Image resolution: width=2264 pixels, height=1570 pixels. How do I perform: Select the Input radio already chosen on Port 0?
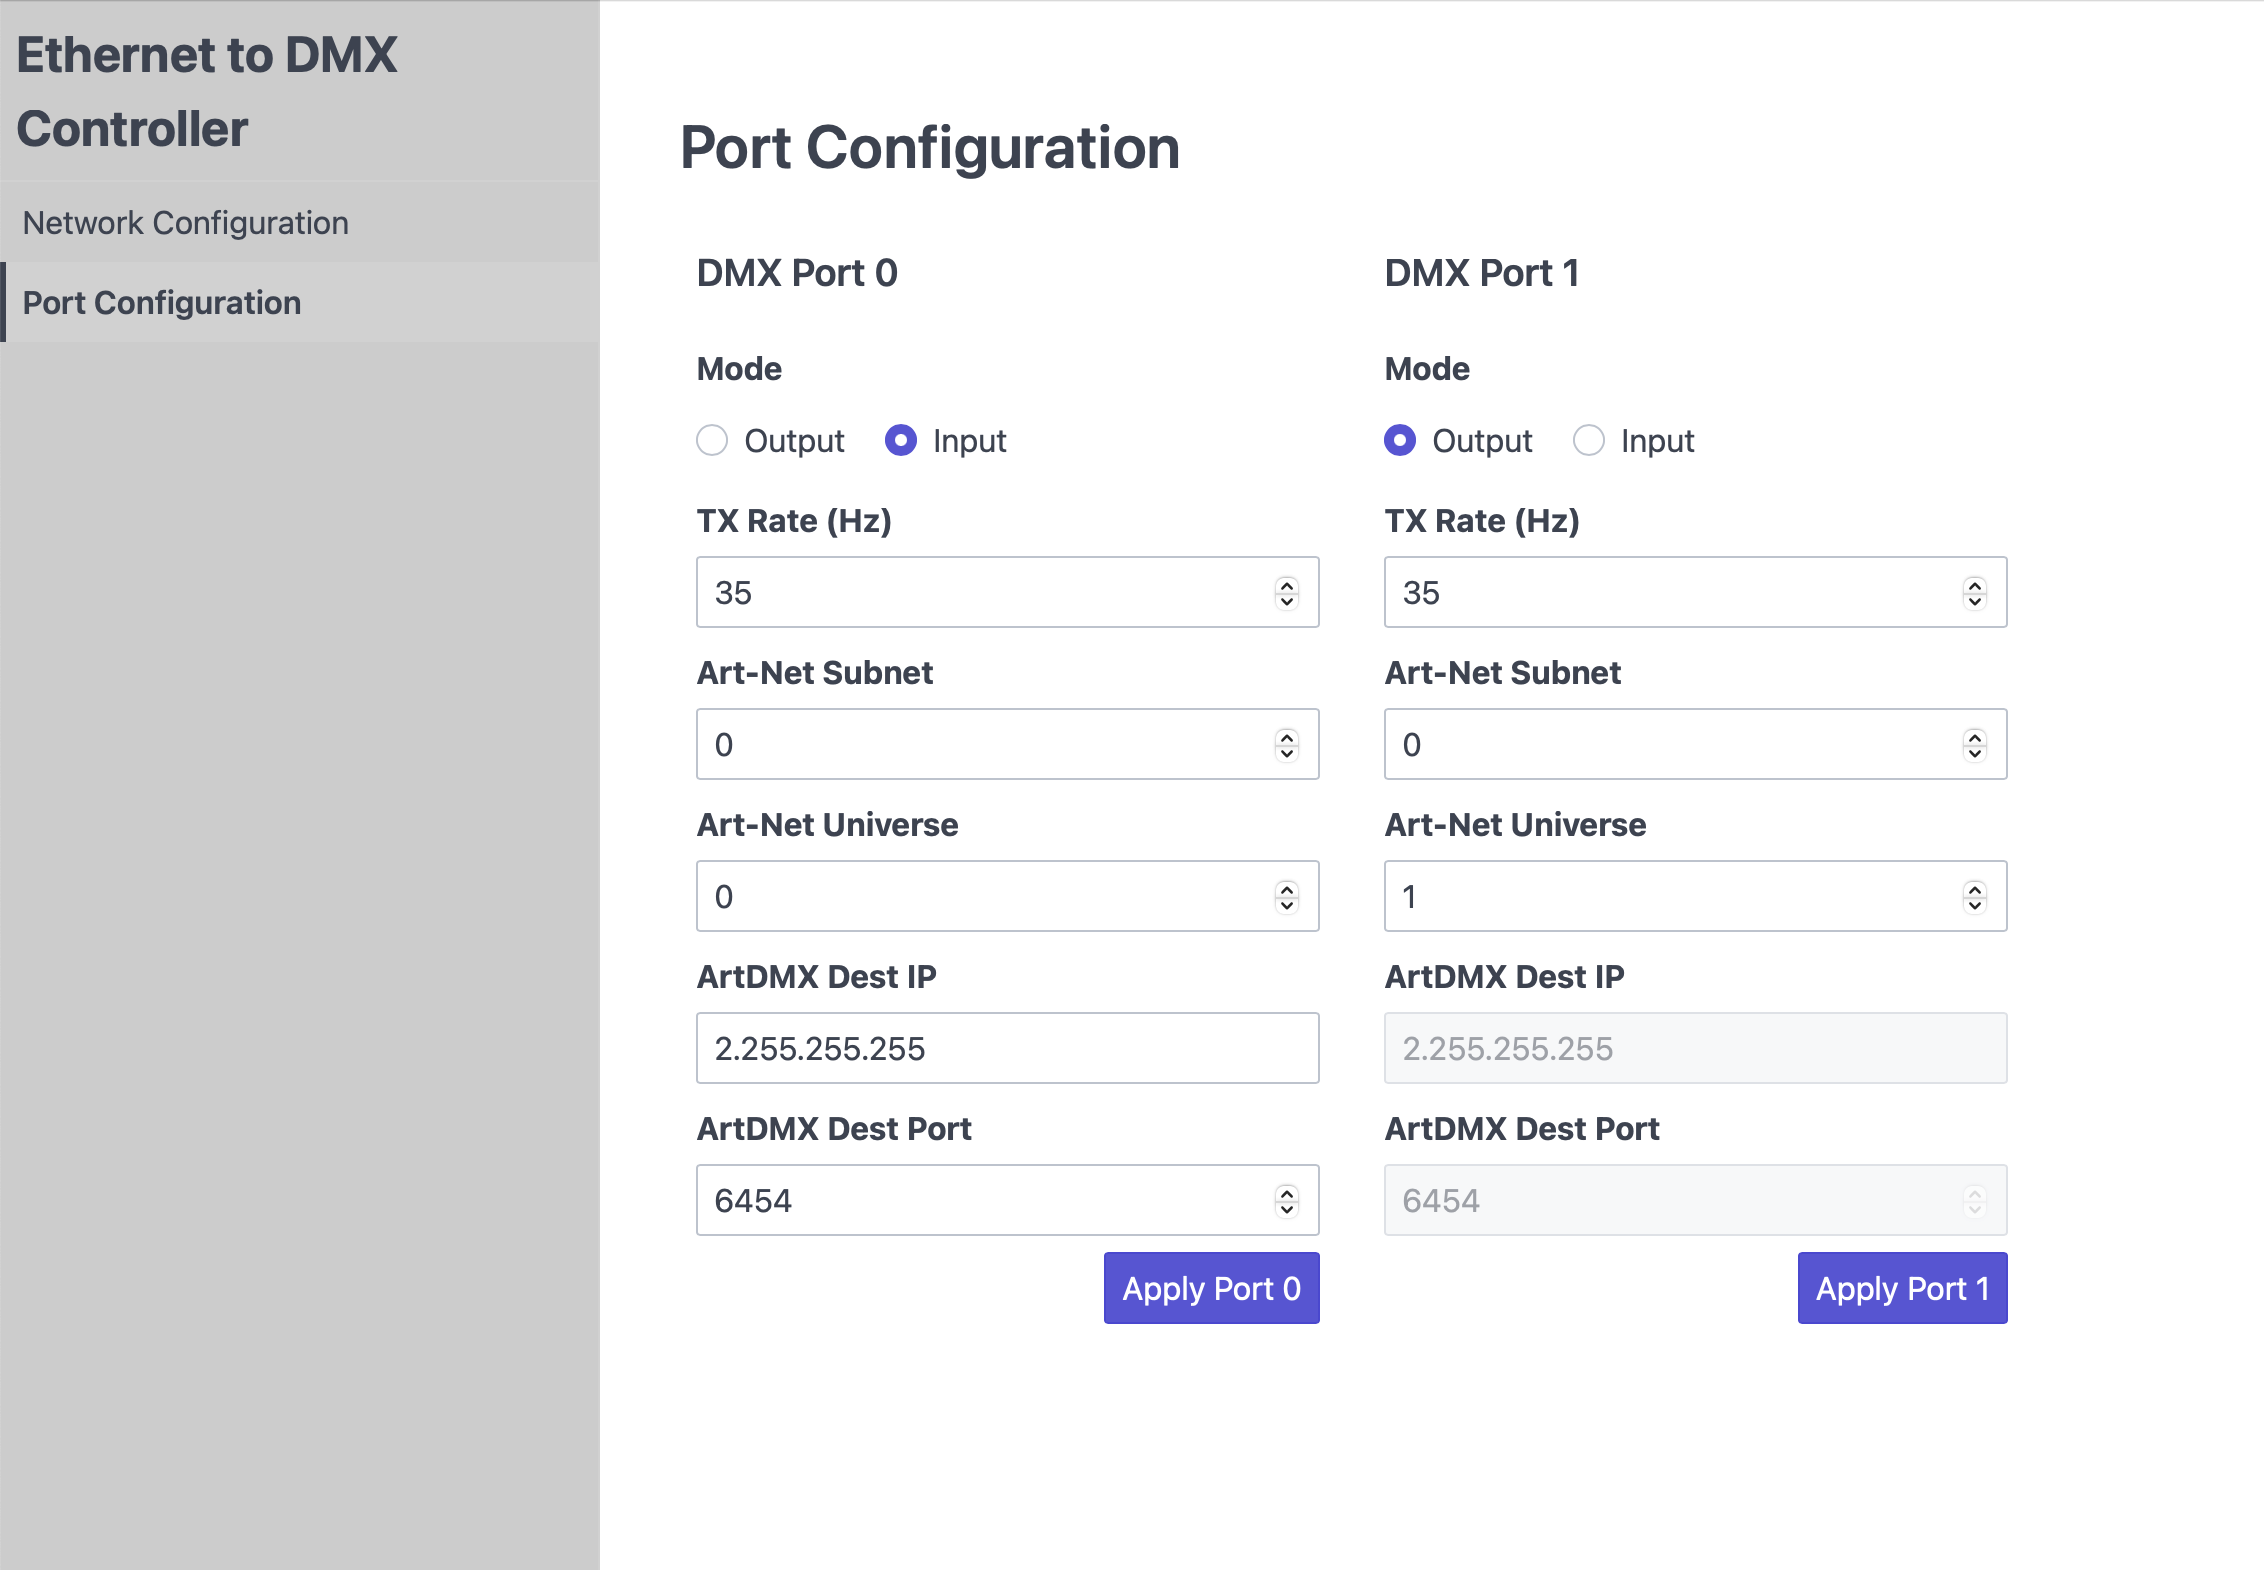click(900, 440)
